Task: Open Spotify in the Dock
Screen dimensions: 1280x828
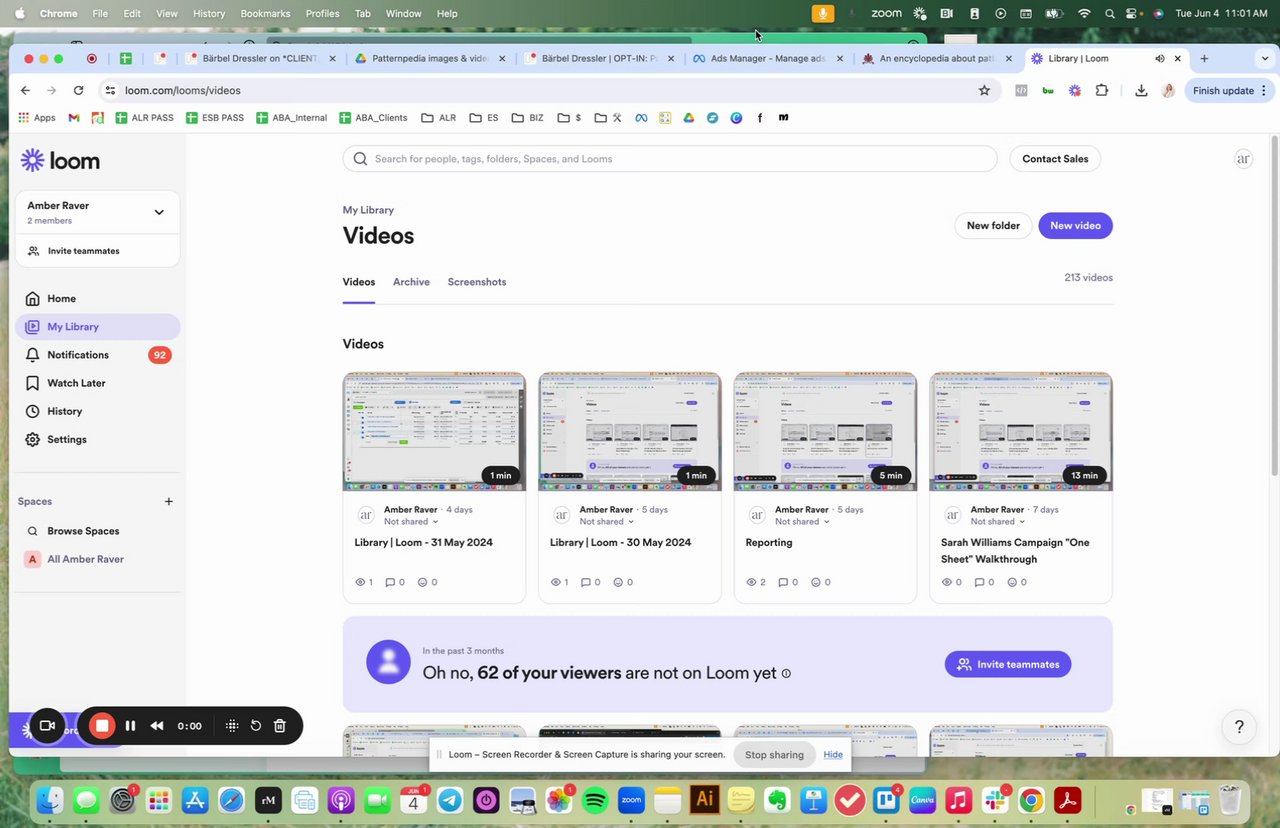Action: [594, 800]
